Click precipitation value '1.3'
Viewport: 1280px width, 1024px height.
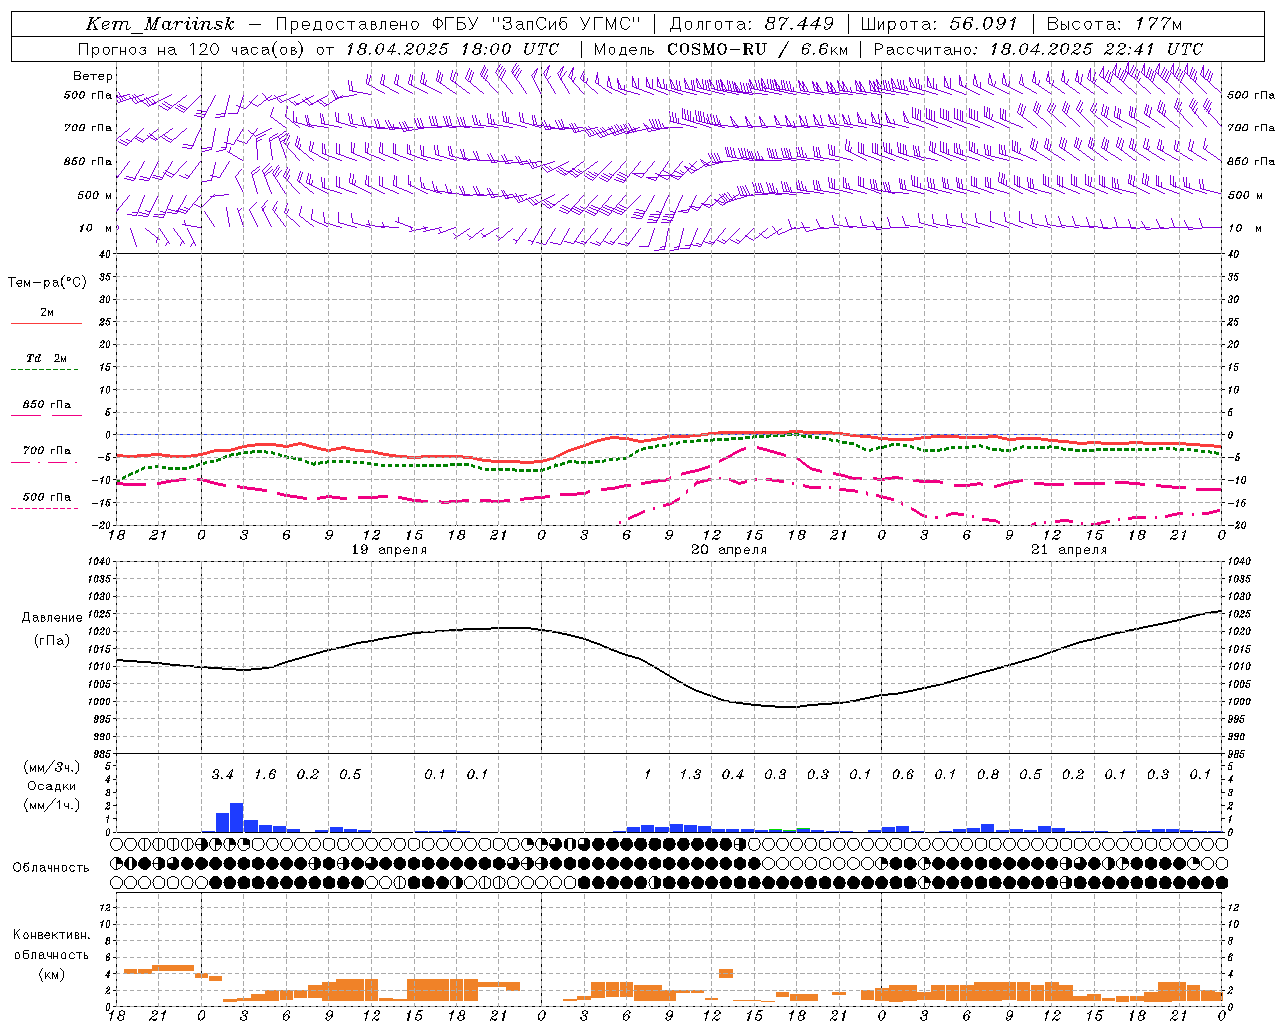690,775
